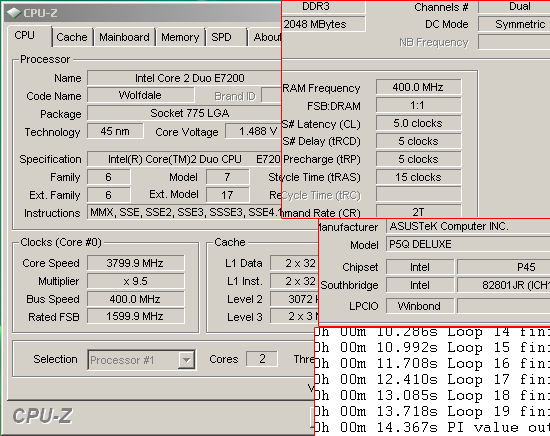Switch to the Mainboard tab
The height and width of the screenshot is (436, 550).
pos(125,37)
